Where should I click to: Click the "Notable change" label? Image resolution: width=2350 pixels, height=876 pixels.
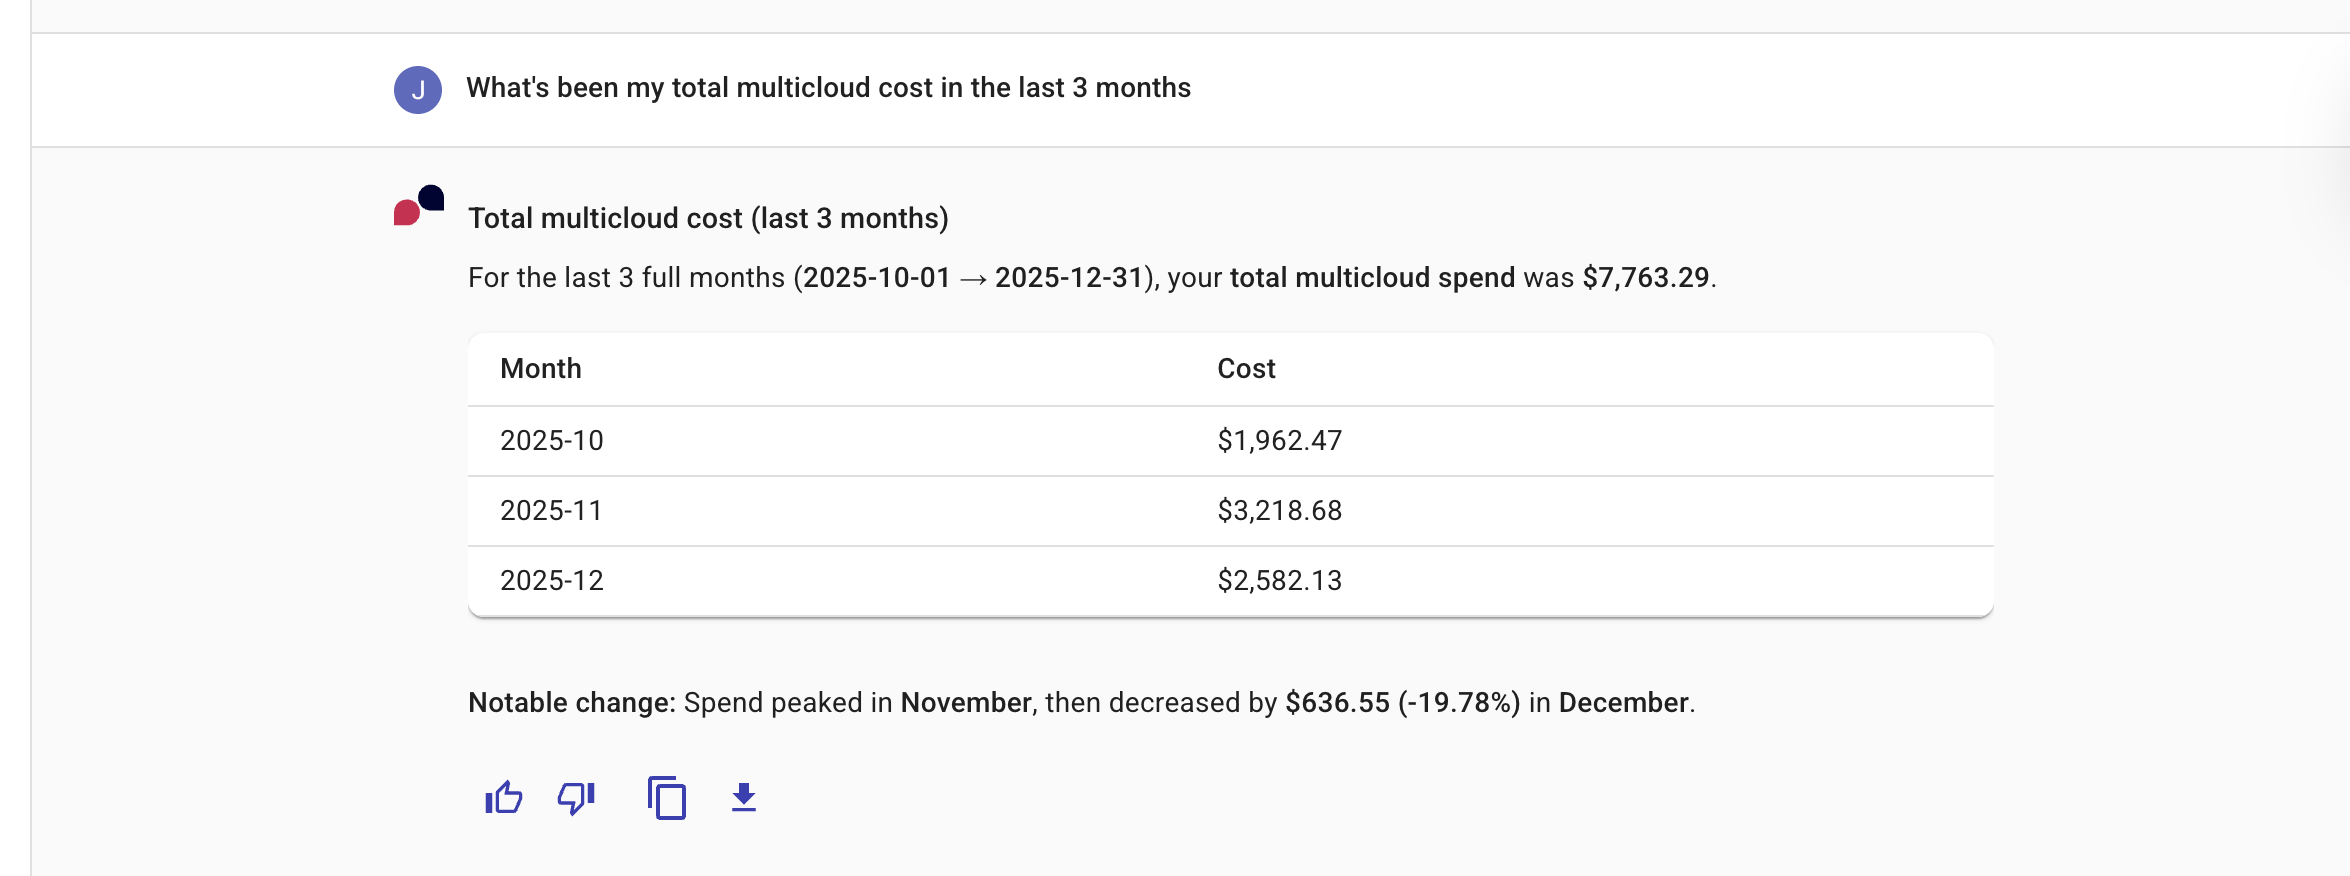pos(572,703)
